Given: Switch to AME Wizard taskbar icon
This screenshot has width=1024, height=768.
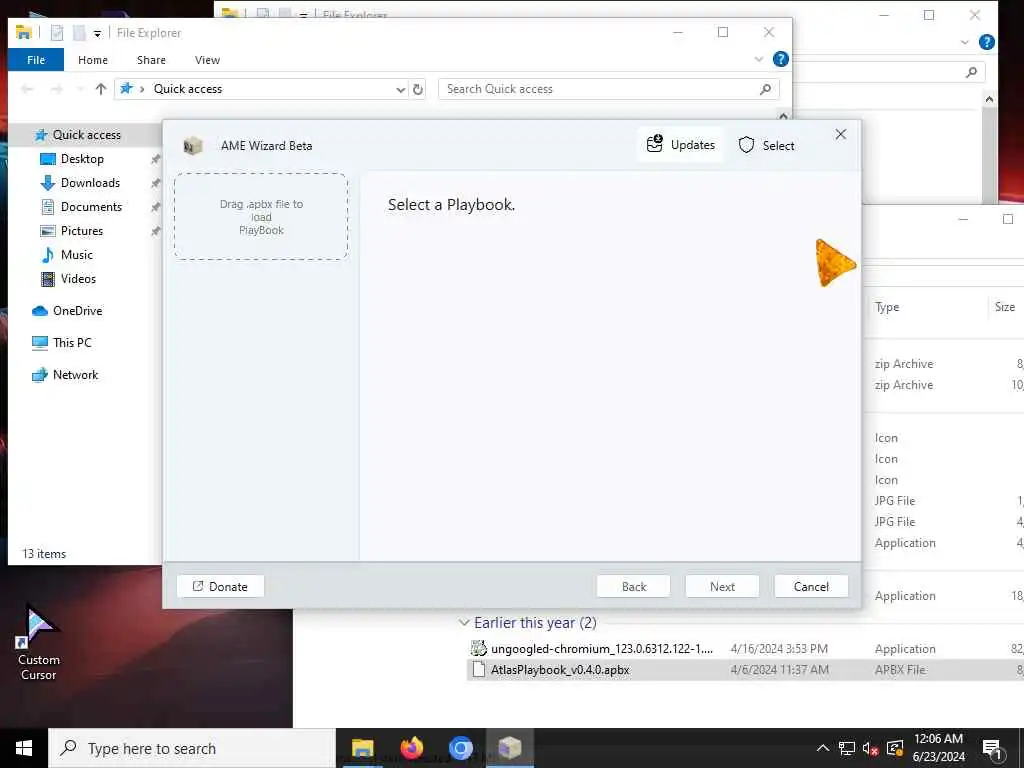Looking at the screenshot, I should [x=509, y=748].
